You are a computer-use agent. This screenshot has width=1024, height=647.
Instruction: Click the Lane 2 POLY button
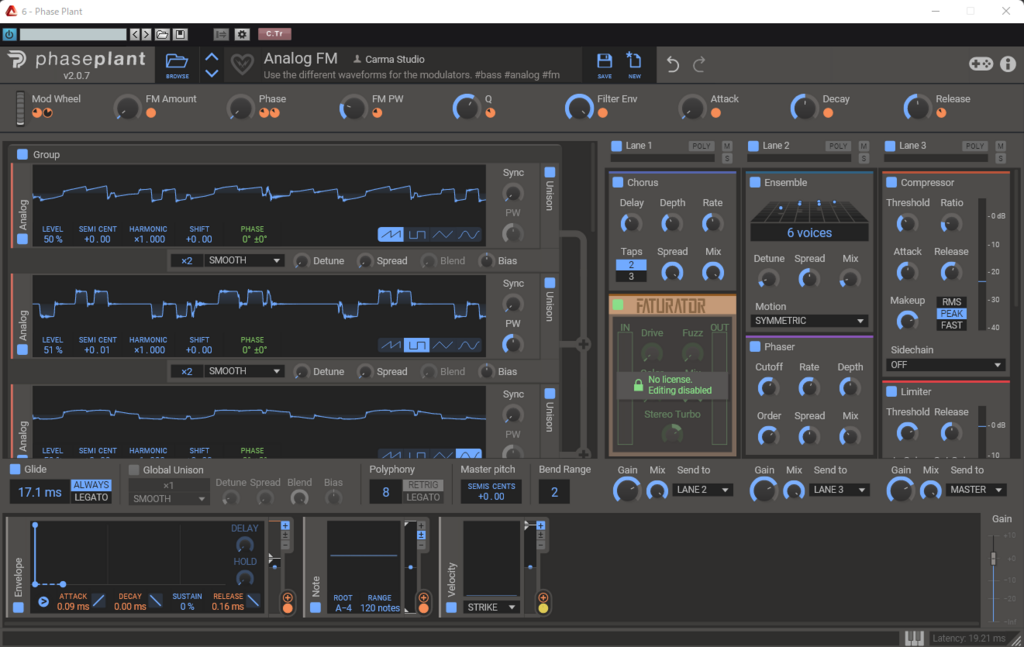tap(838, 146)
